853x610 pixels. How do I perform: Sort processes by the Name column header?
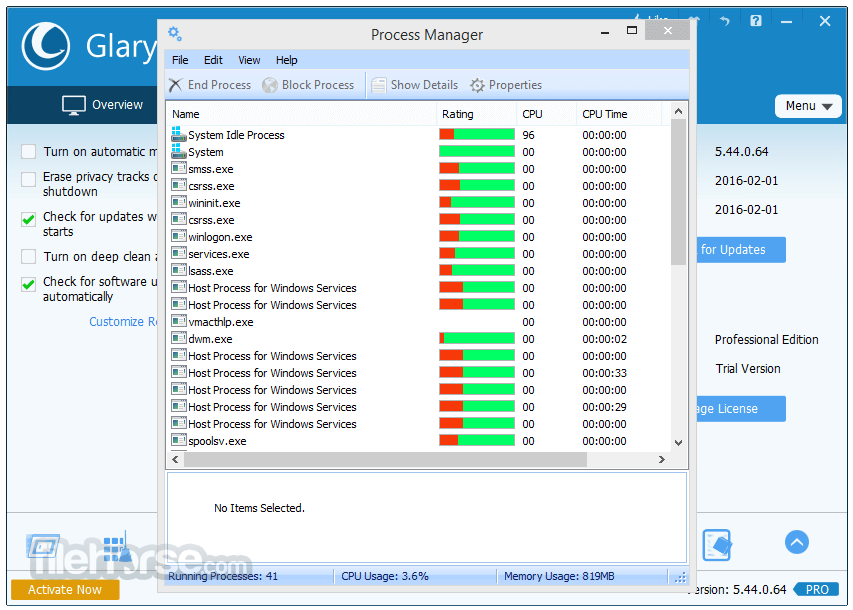coord(302,114)
